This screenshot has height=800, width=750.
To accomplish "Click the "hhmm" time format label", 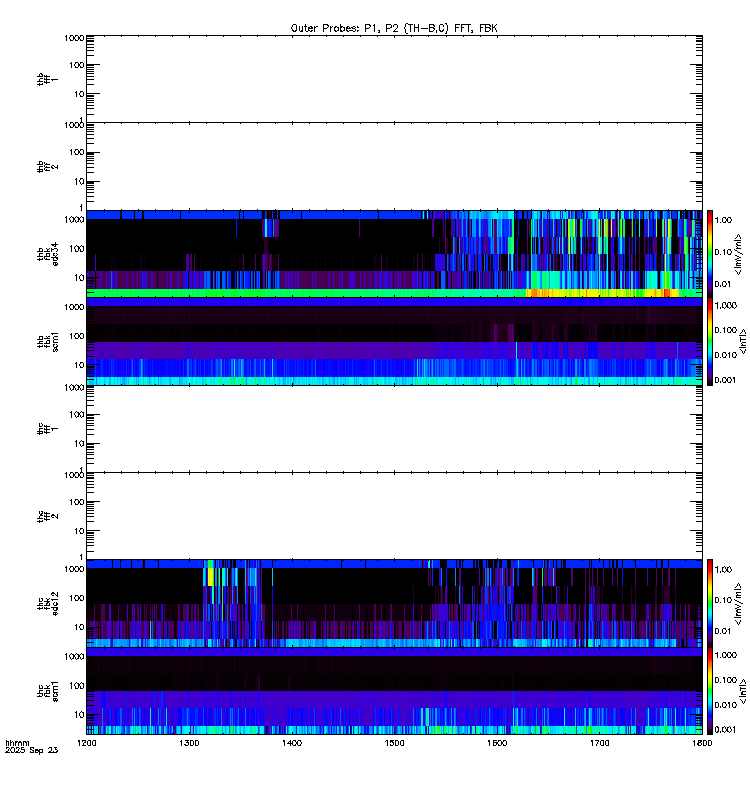I will click(17, 743).
